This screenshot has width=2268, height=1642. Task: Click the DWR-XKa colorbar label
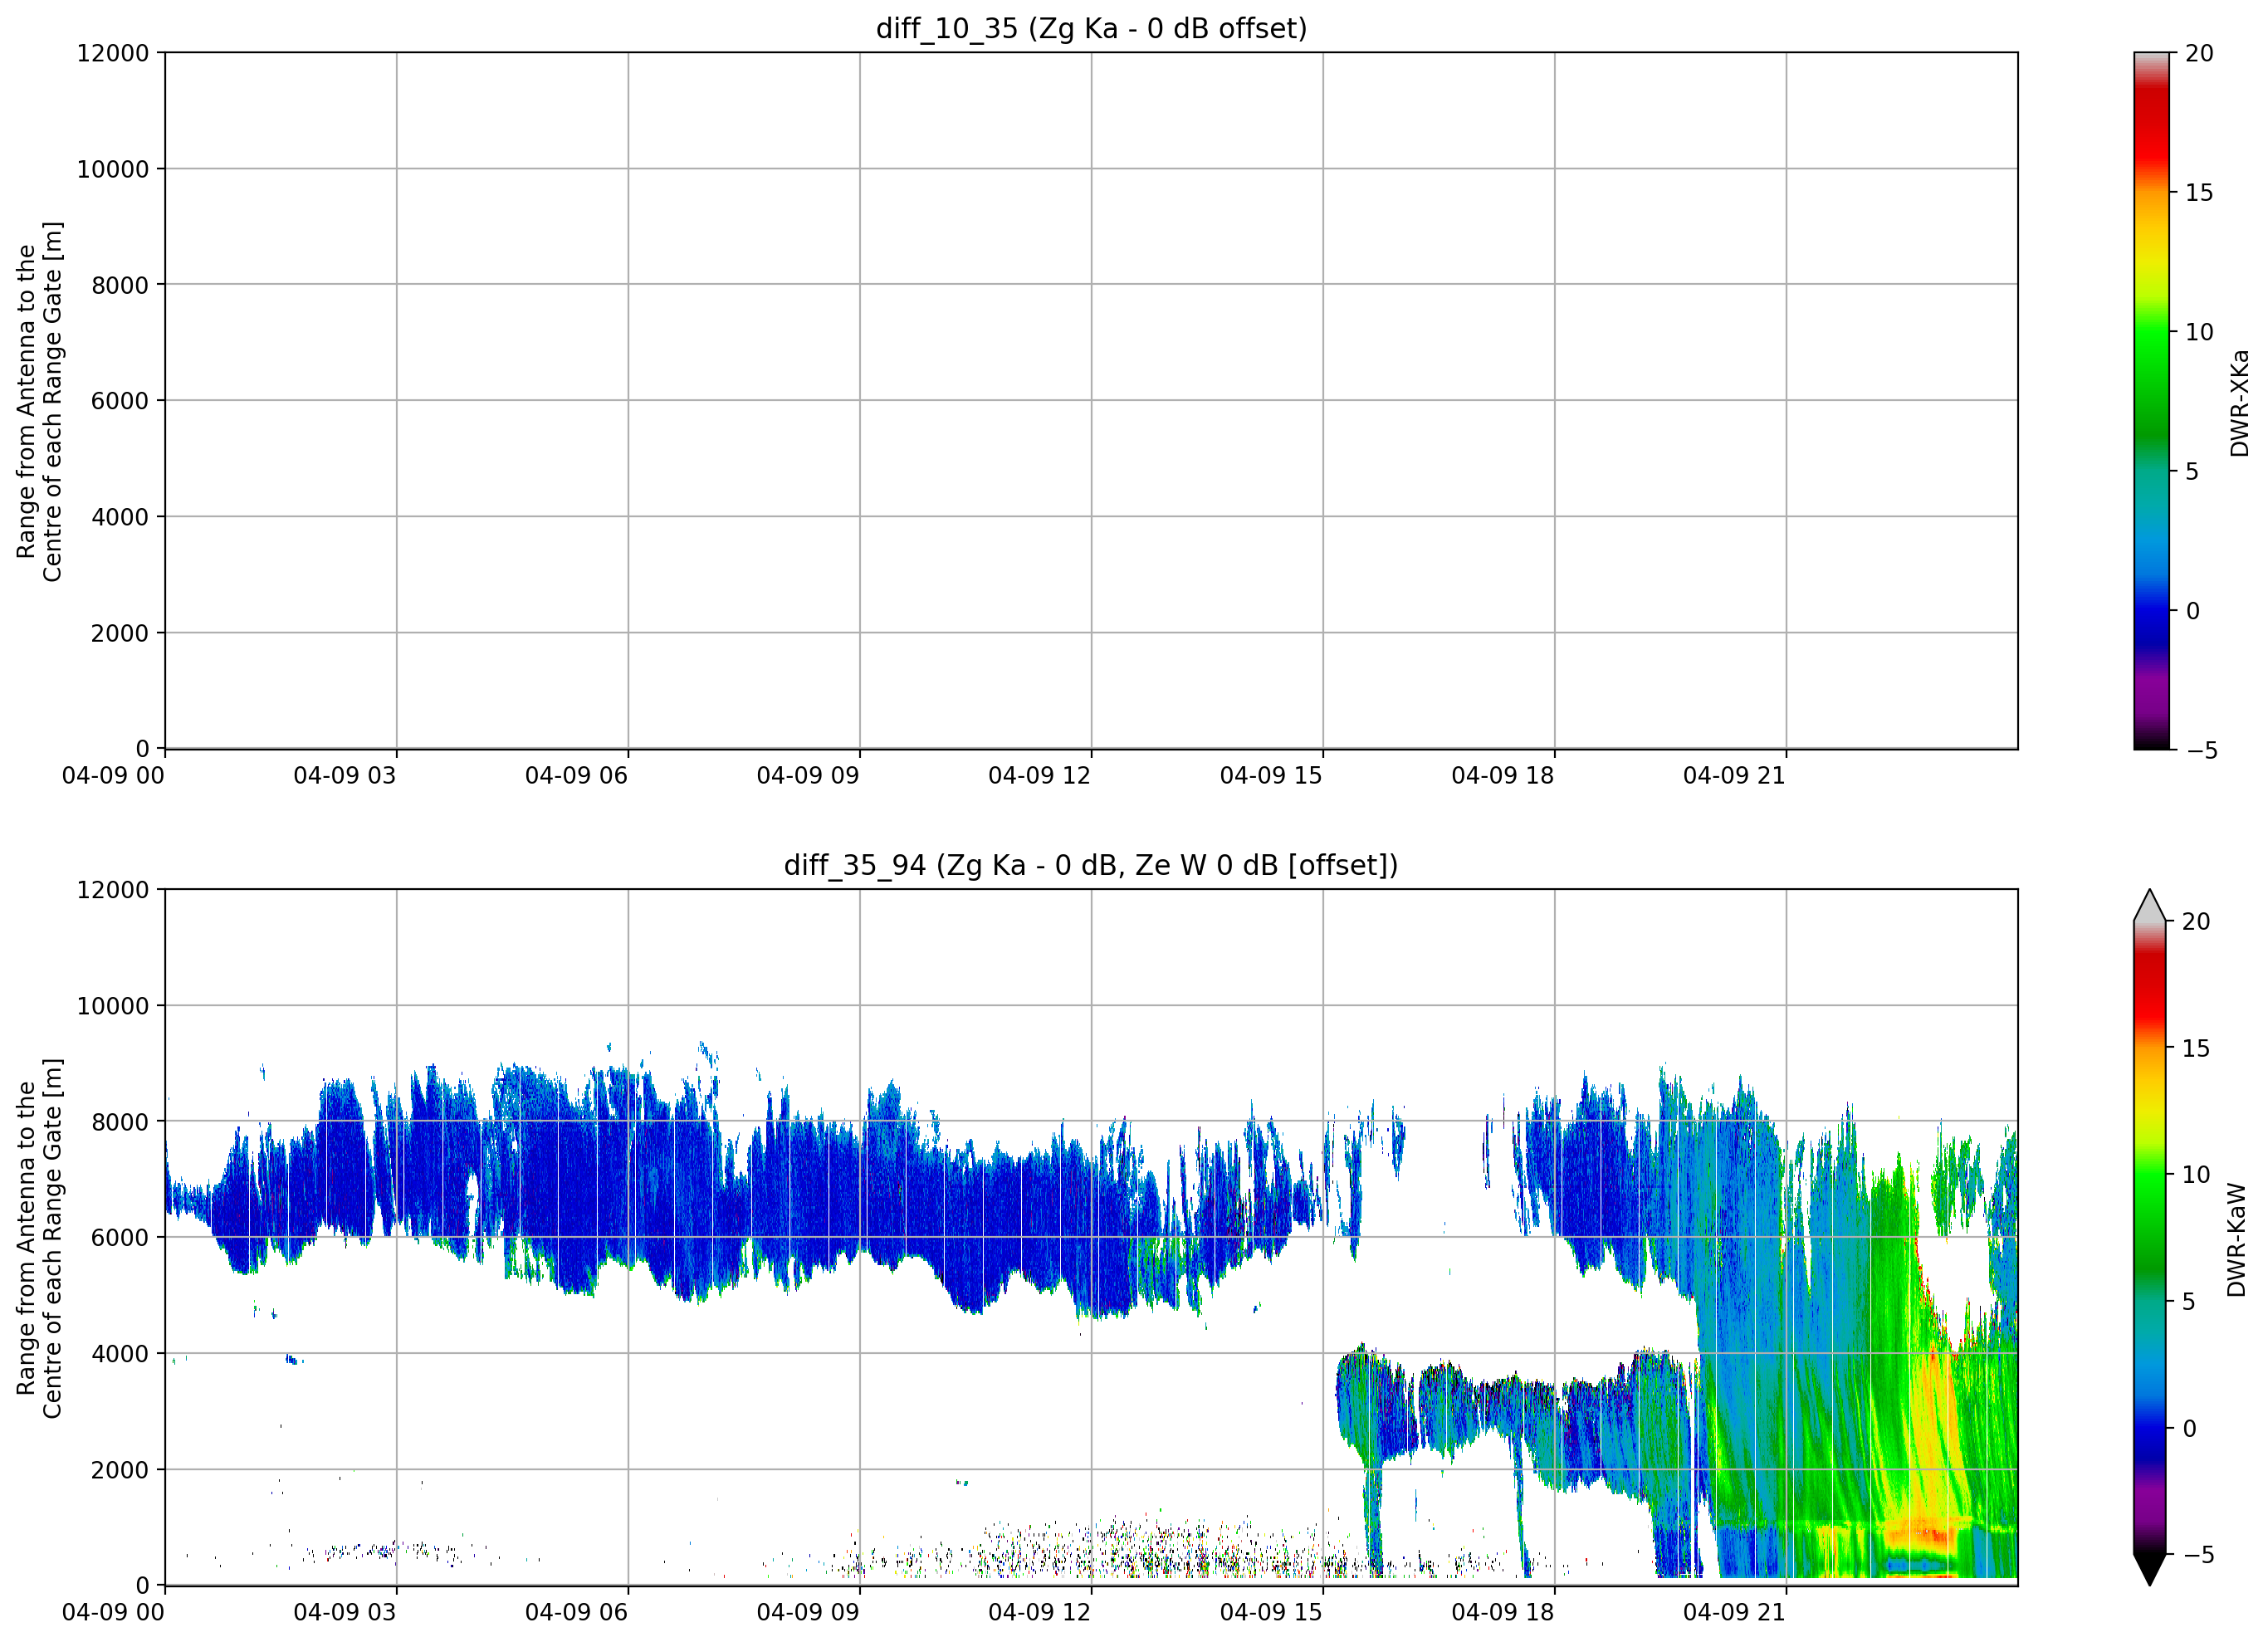point(2239,402)
